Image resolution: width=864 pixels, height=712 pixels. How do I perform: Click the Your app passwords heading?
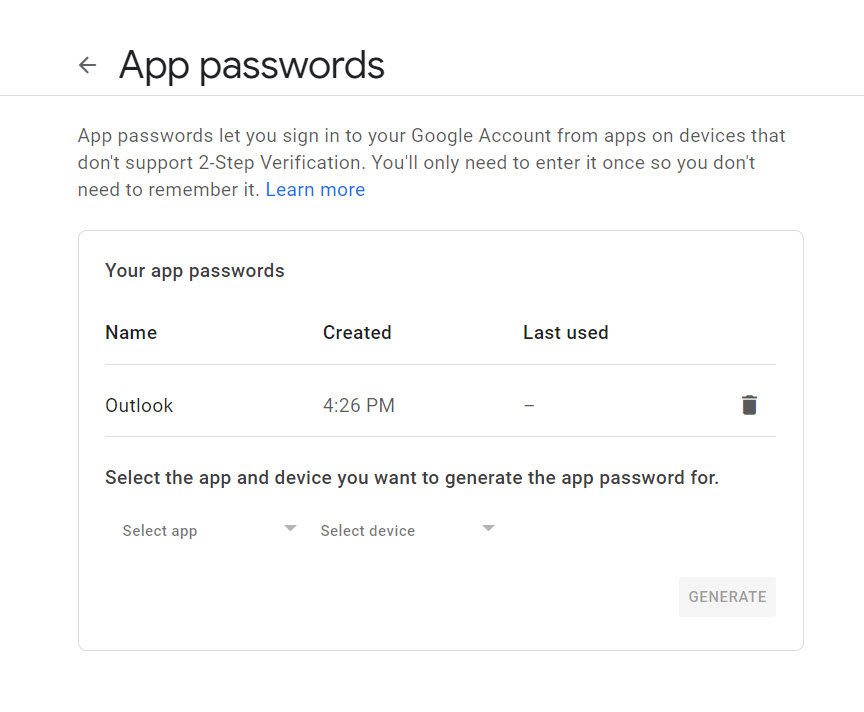tap(195, 271)
